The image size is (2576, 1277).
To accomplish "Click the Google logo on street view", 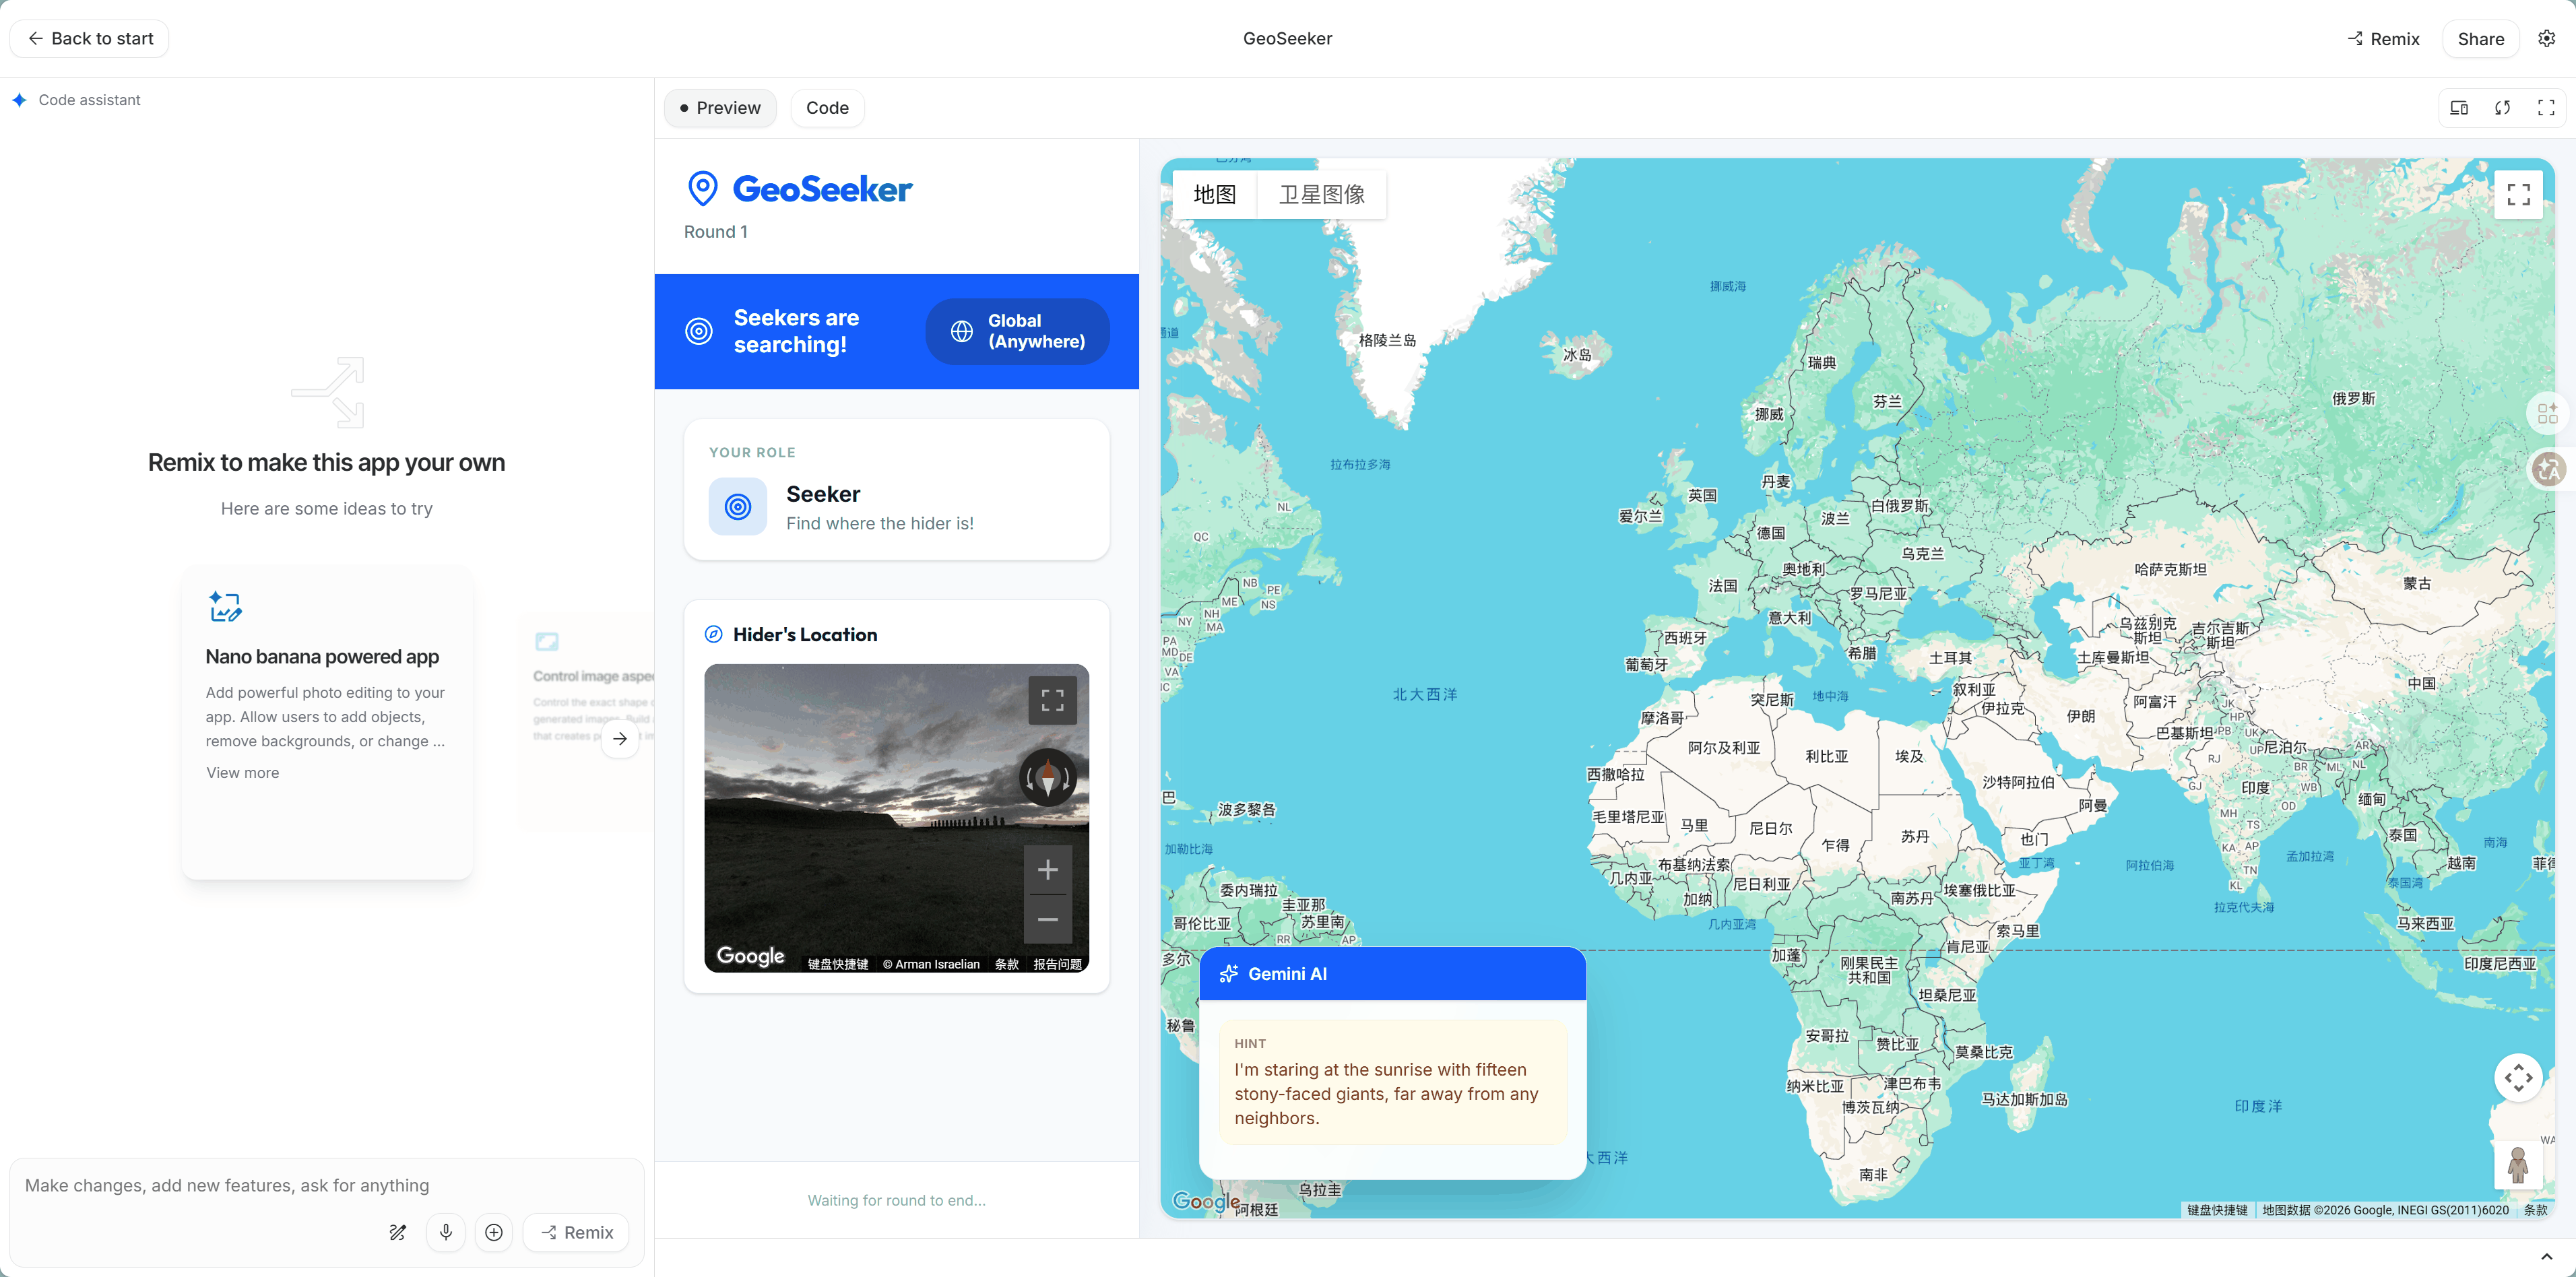I will click(750, 956).
